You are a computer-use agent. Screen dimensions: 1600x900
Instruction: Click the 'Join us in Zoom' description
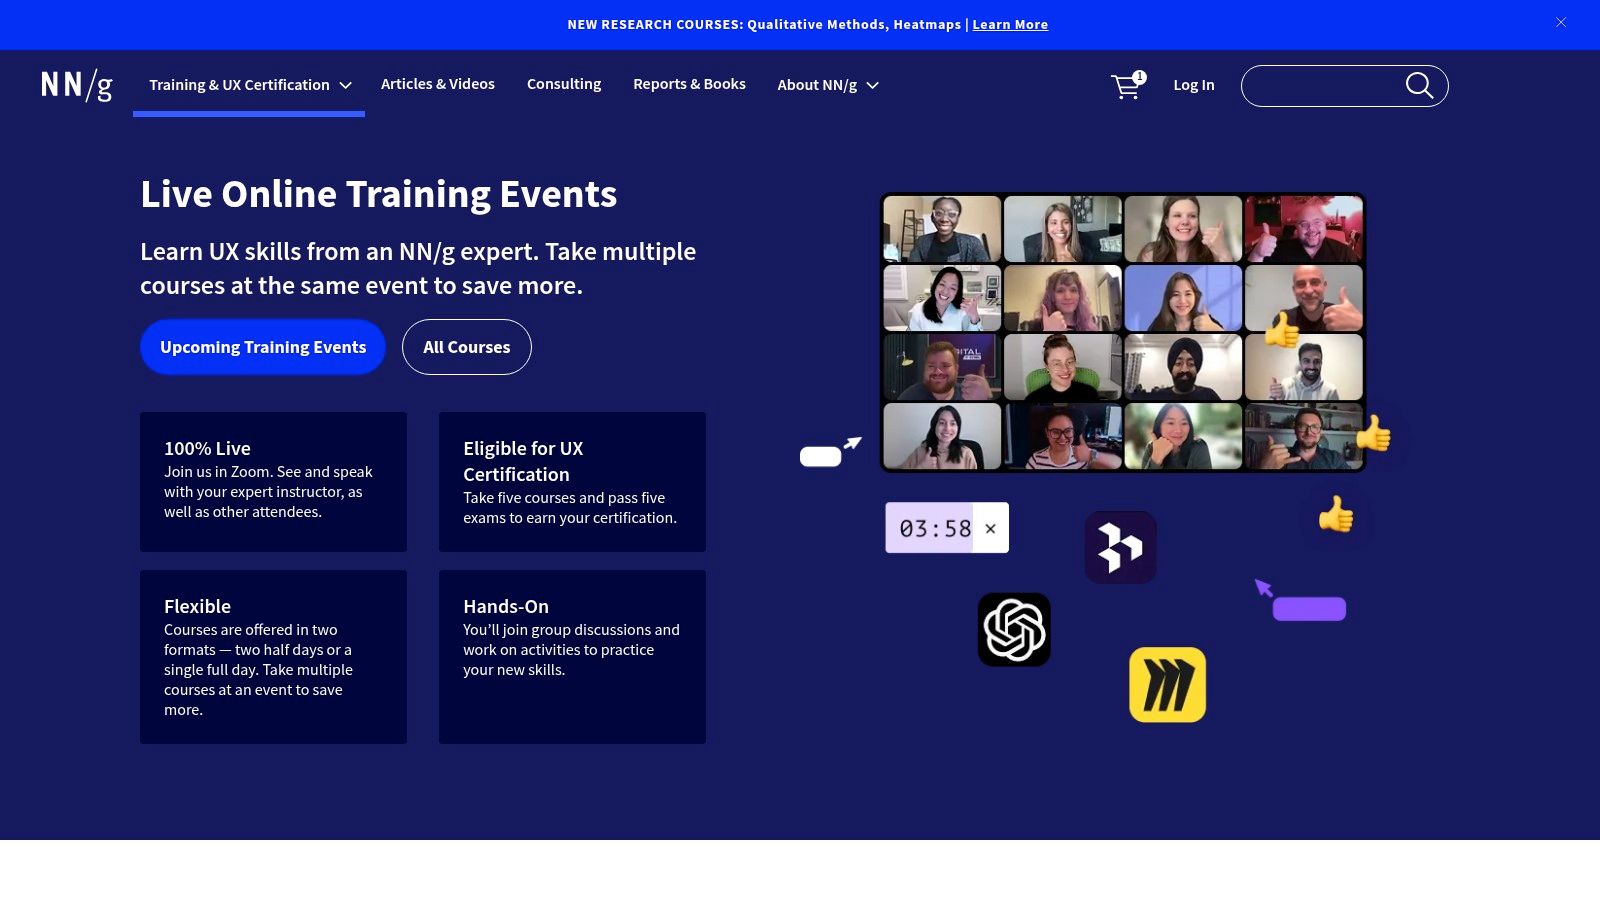(268, 492)
